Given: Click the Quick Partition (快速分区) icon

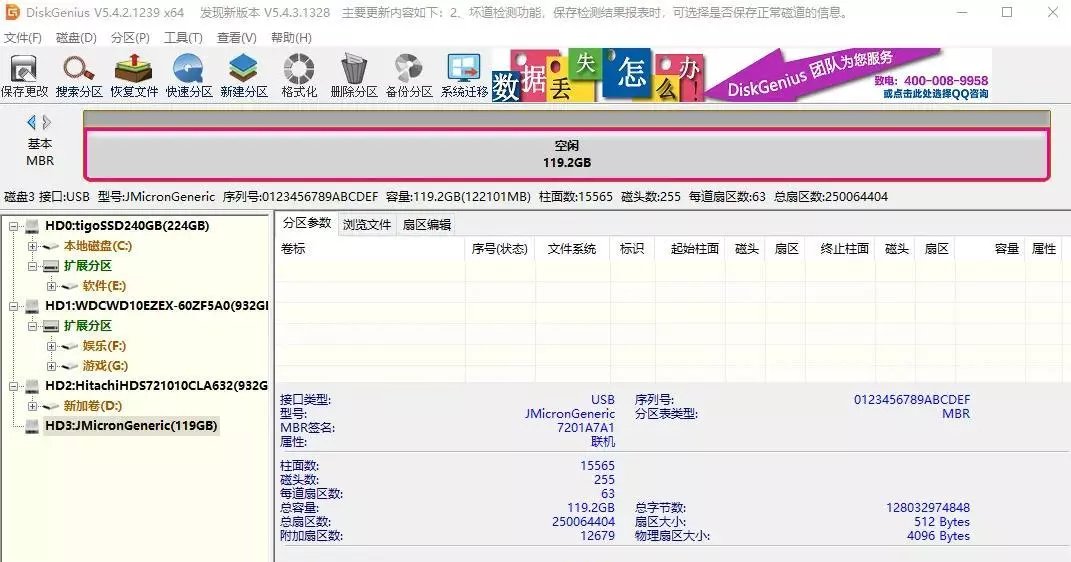Looking at the screenshot, I should [189, 76].
